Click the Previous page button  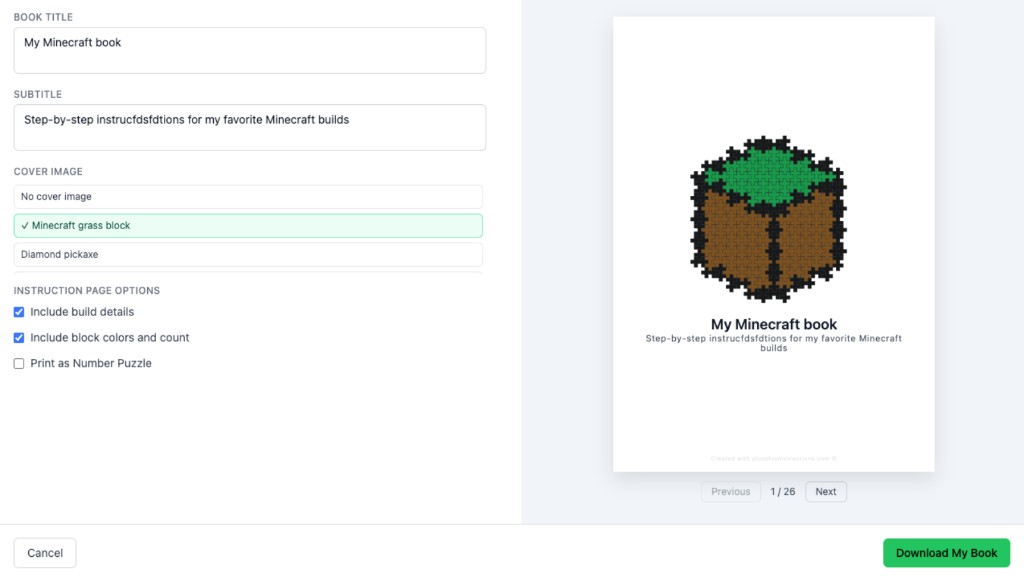731,492
